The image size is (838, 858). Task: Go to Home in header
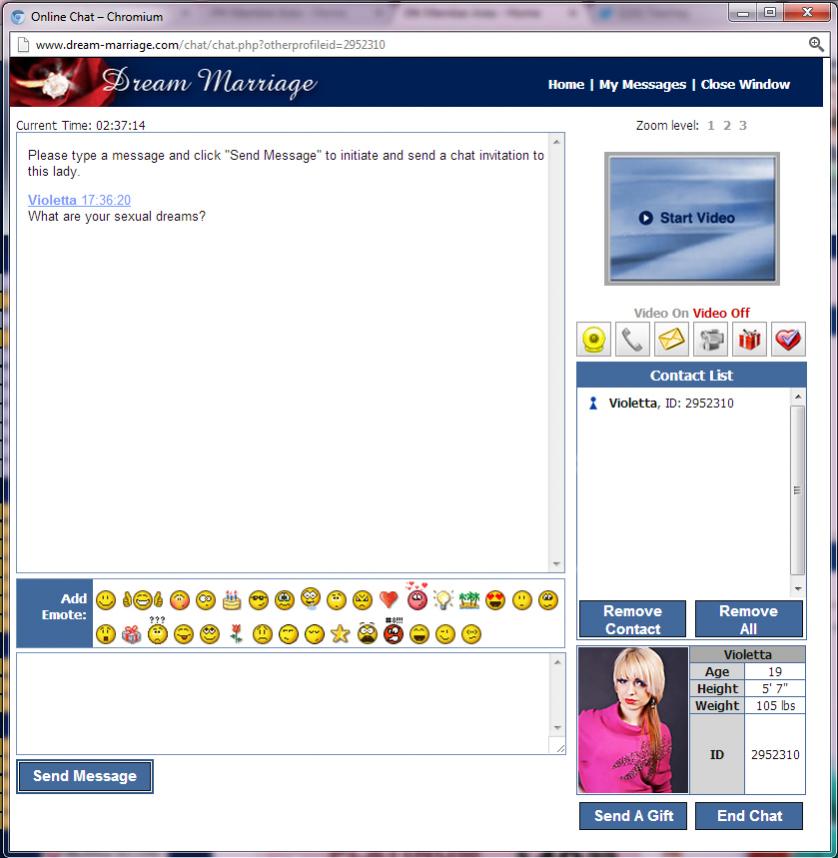coord(566,85)
